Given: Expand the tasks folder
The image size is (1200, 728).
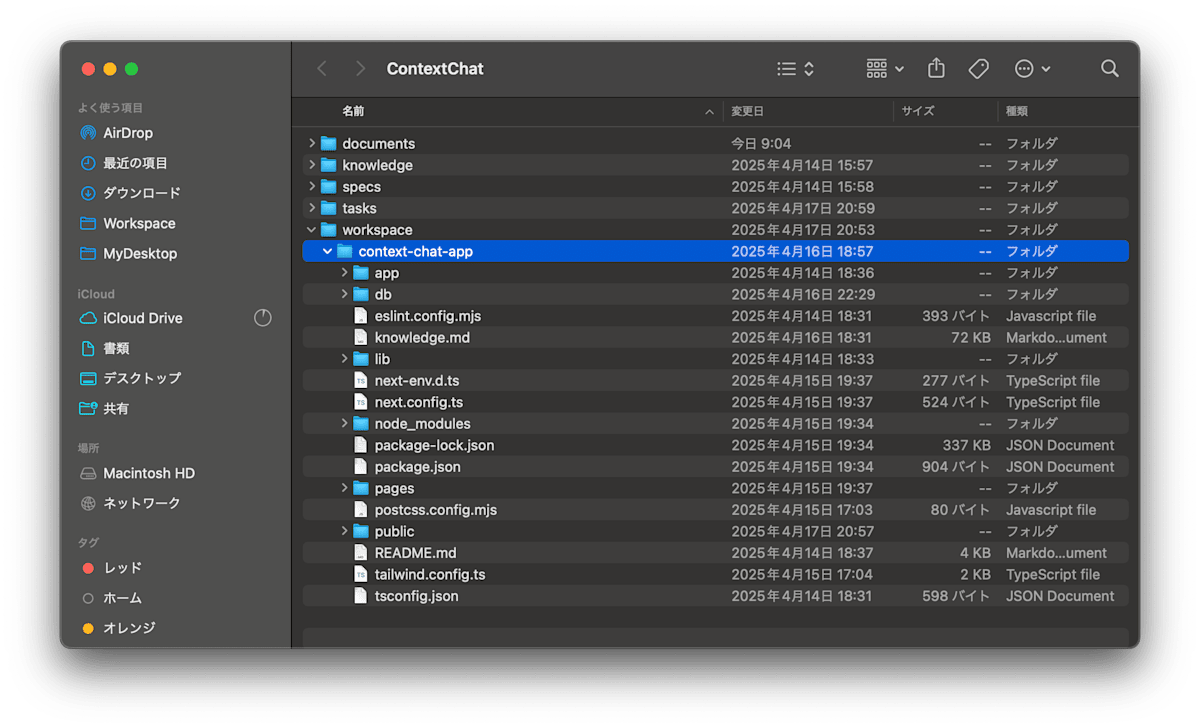Looking at the screenshot, I should [312, 208].
